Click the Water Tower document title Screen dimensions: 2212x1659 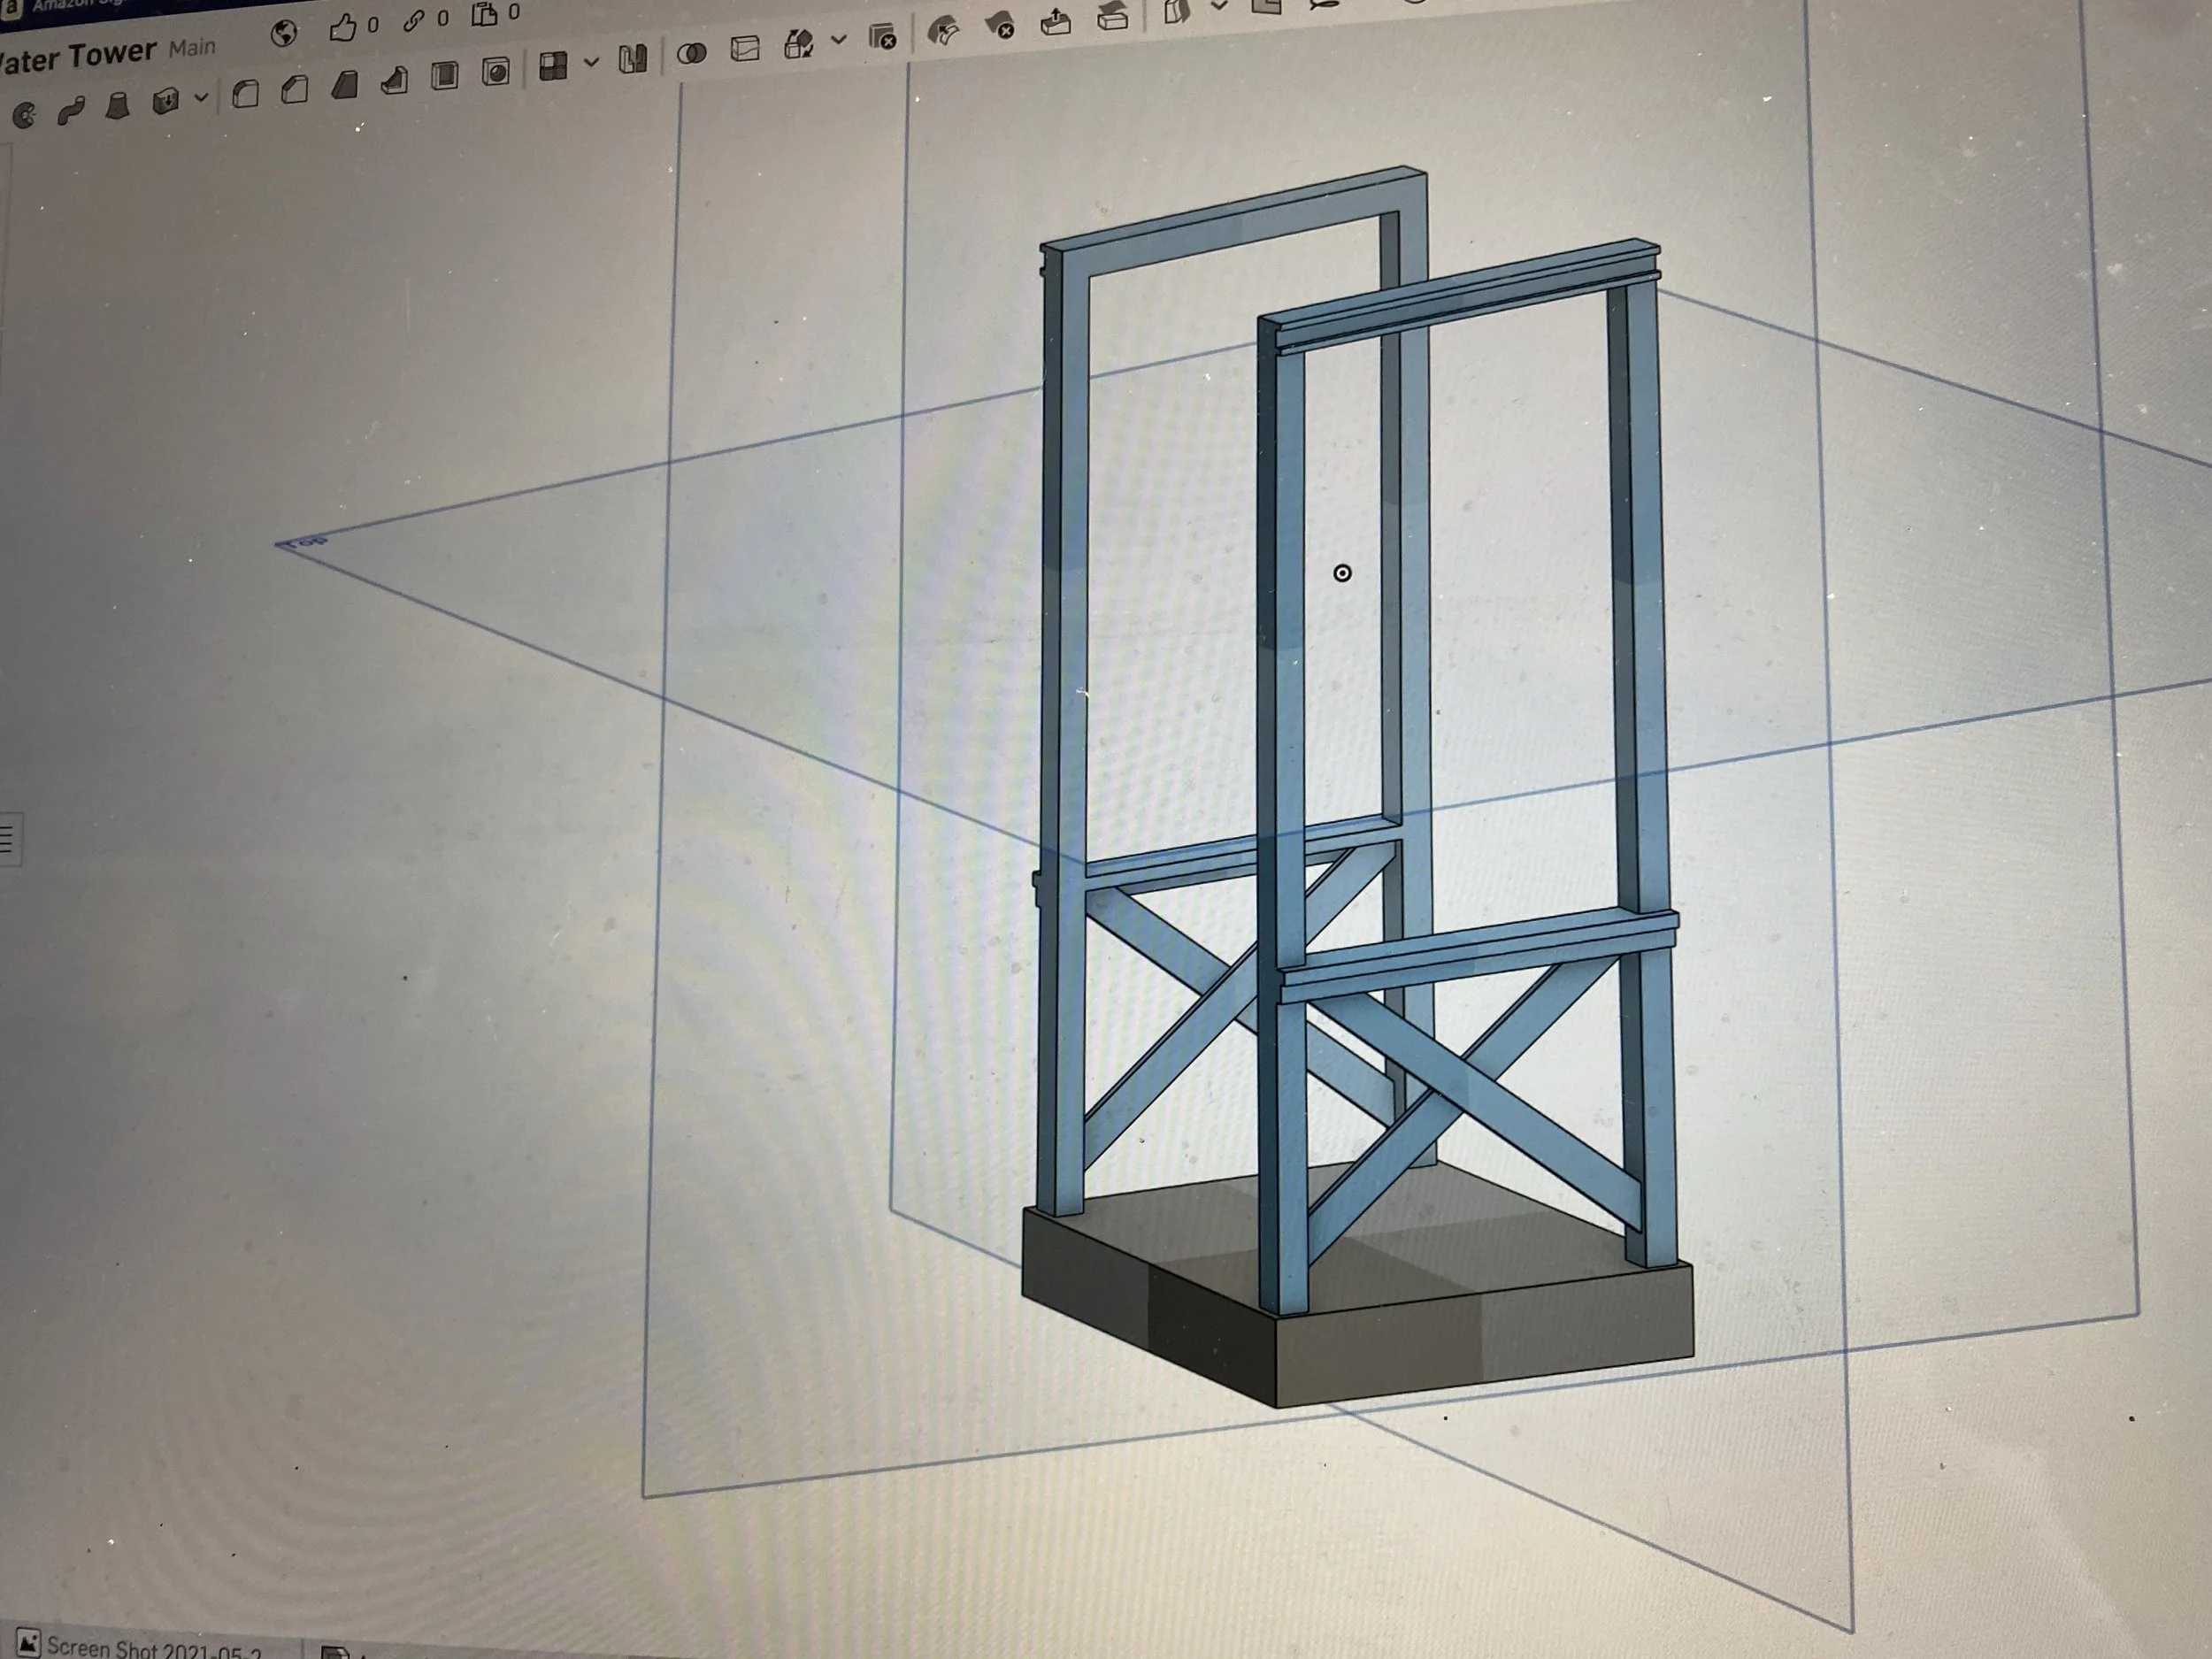coord(77,55)
